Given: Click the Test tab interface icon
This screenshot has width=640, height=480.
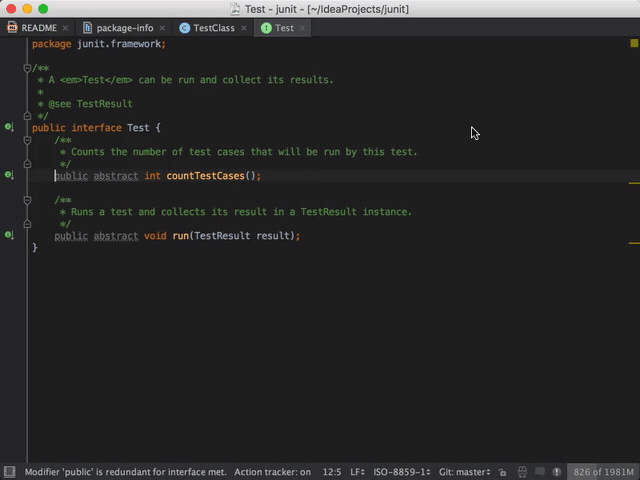Looking at the screenshot, I should point(266,28).
